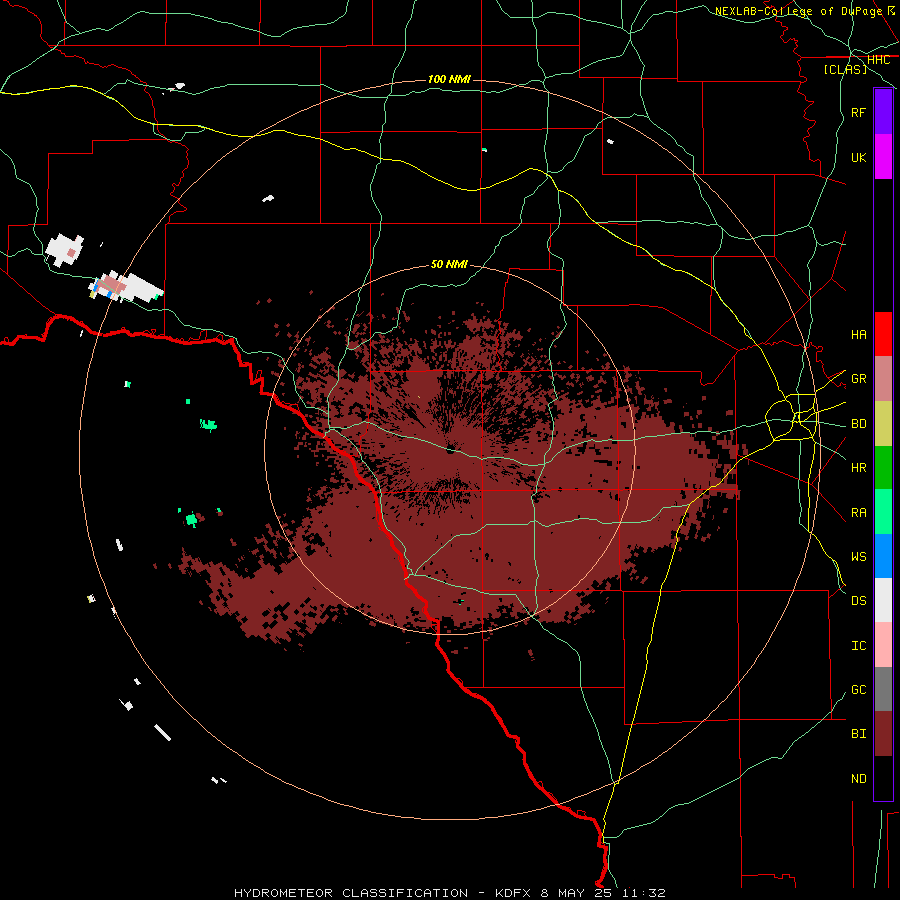The image size is (900, 900).
Task: Click the "BD" legend label
Action: (858, 424)
